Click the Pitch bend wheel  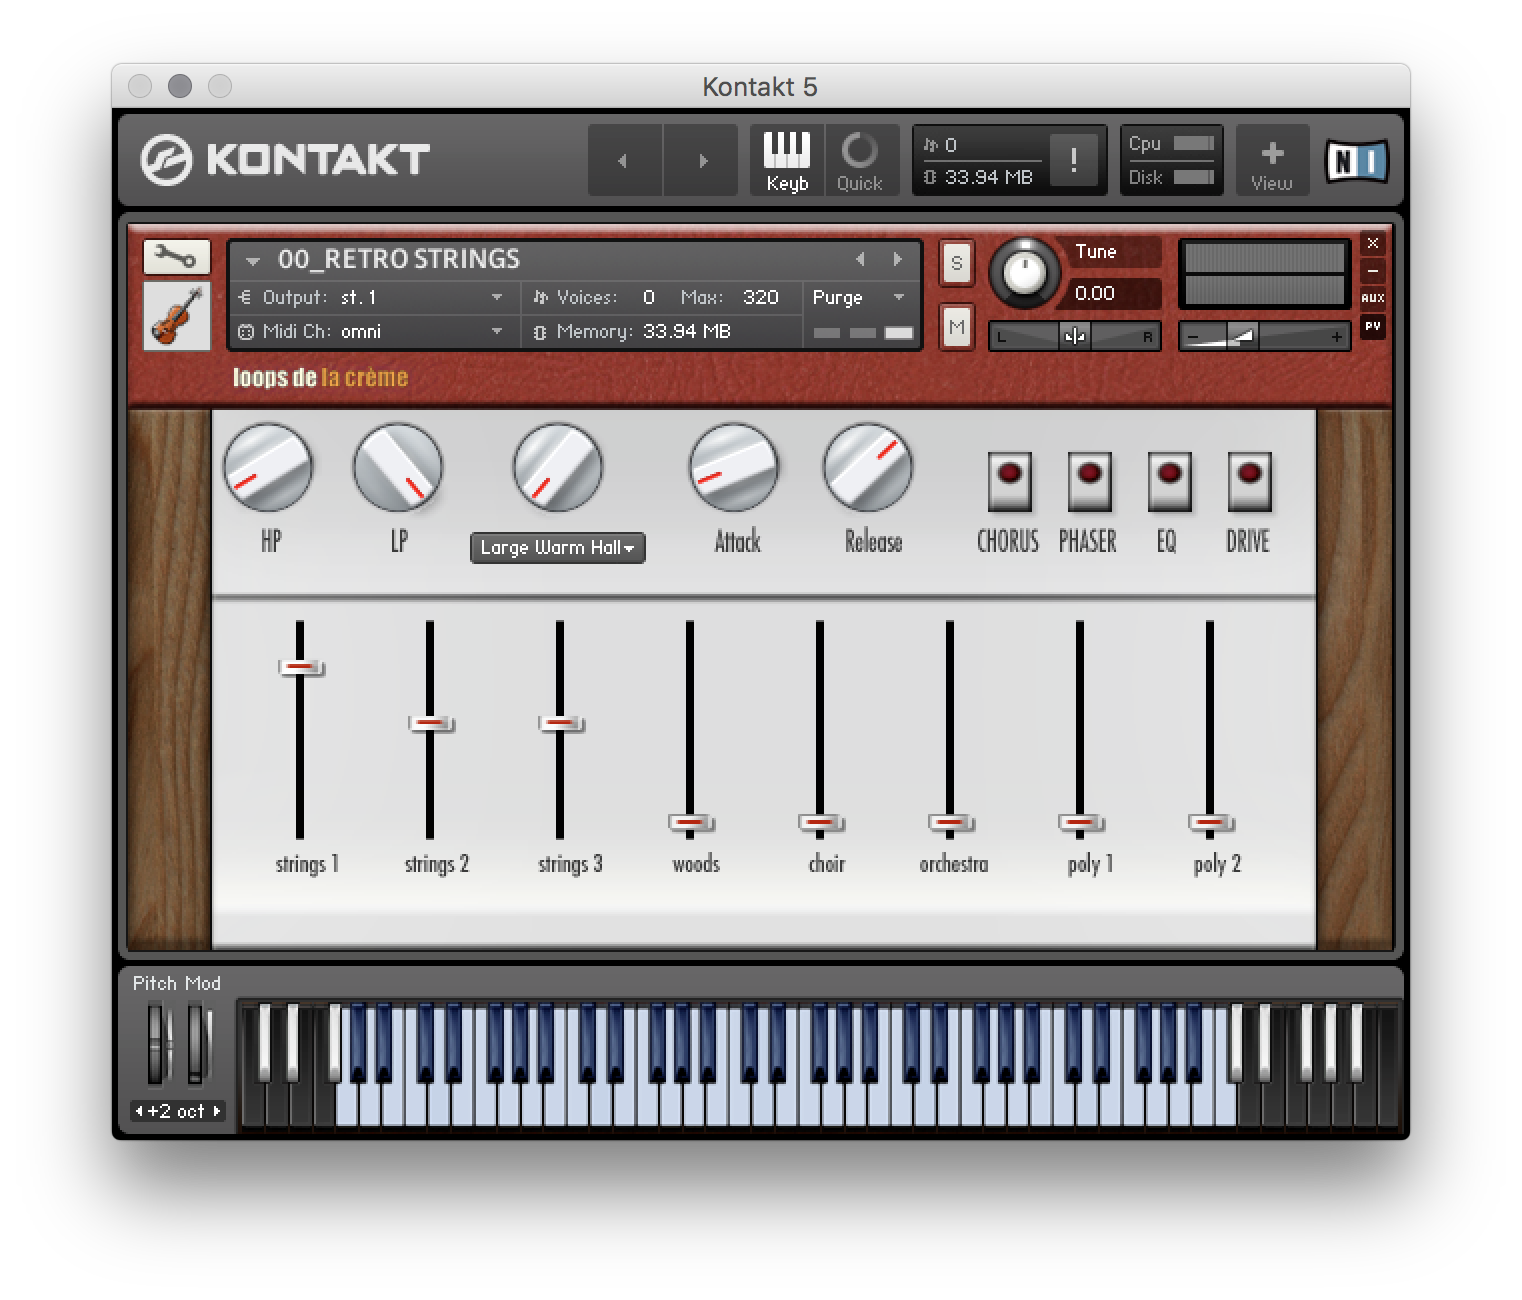tap(158, 1044)
